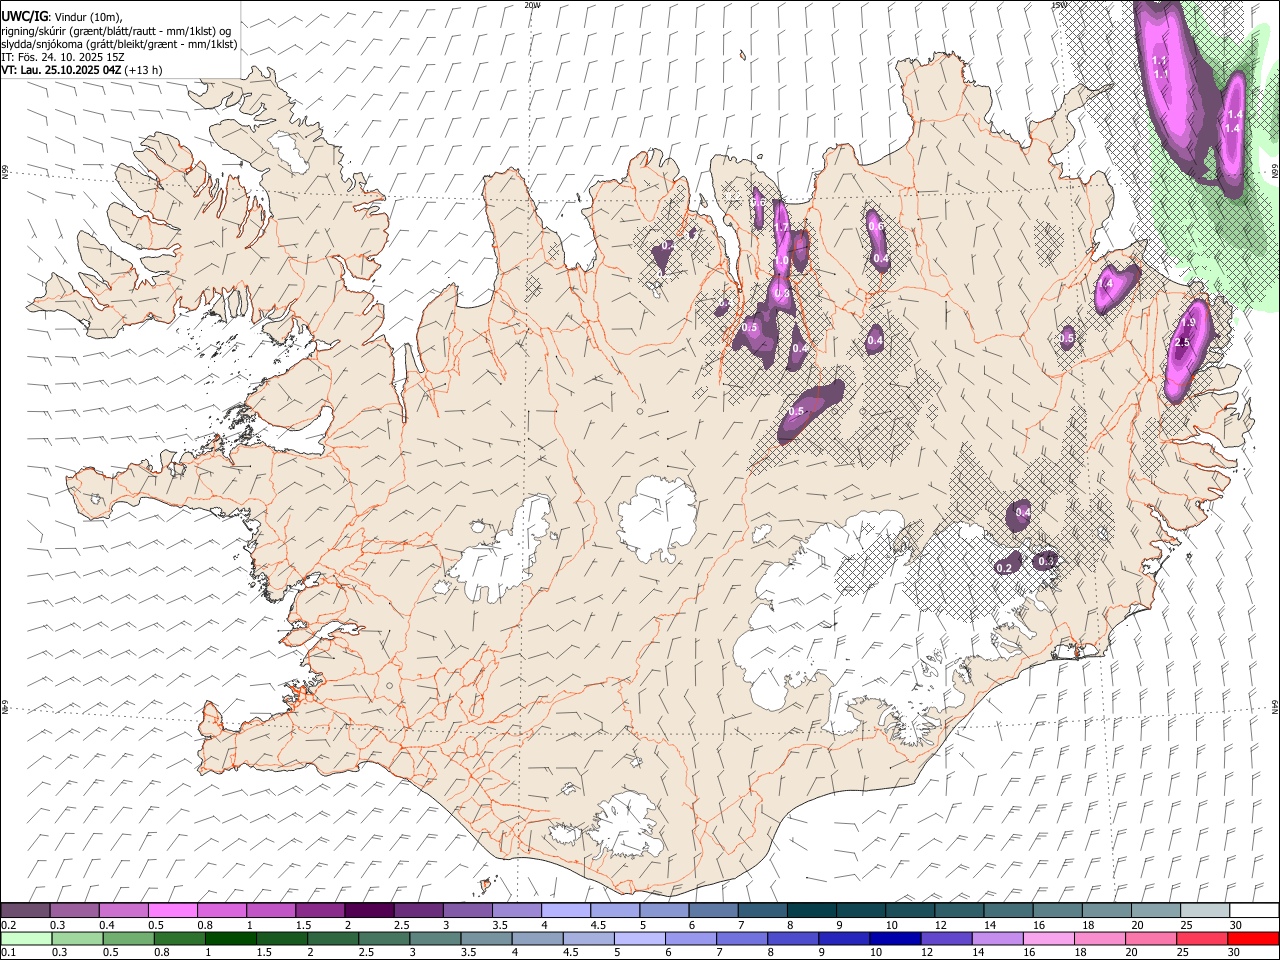Pick the lavender 14 mm swatch in lower legend
This screenshot has width=1280, height=960.
tap(996, 938)
